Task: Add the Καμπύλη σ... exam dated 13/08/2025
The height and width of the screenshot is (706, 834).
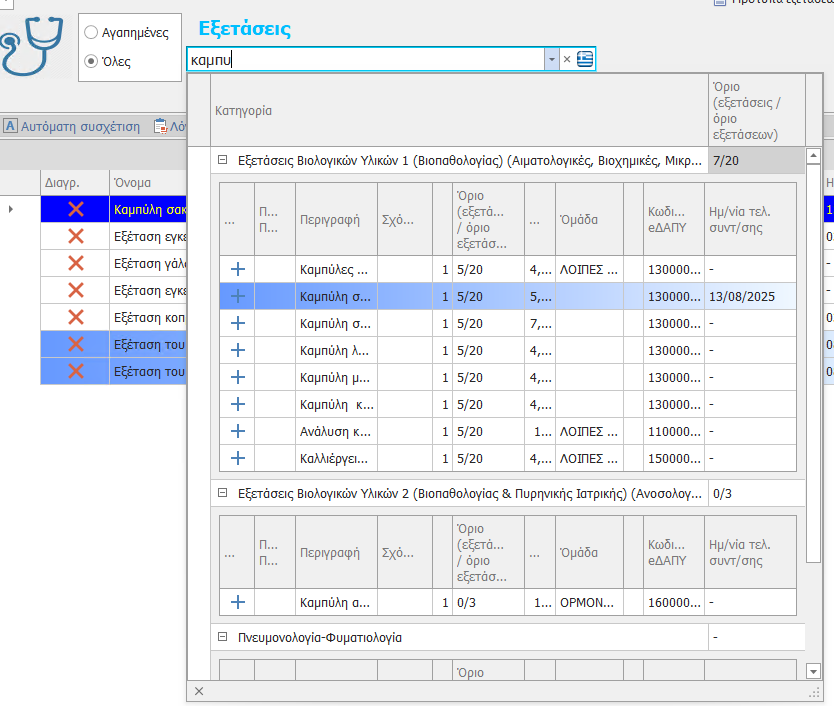Action: (238, 296)
